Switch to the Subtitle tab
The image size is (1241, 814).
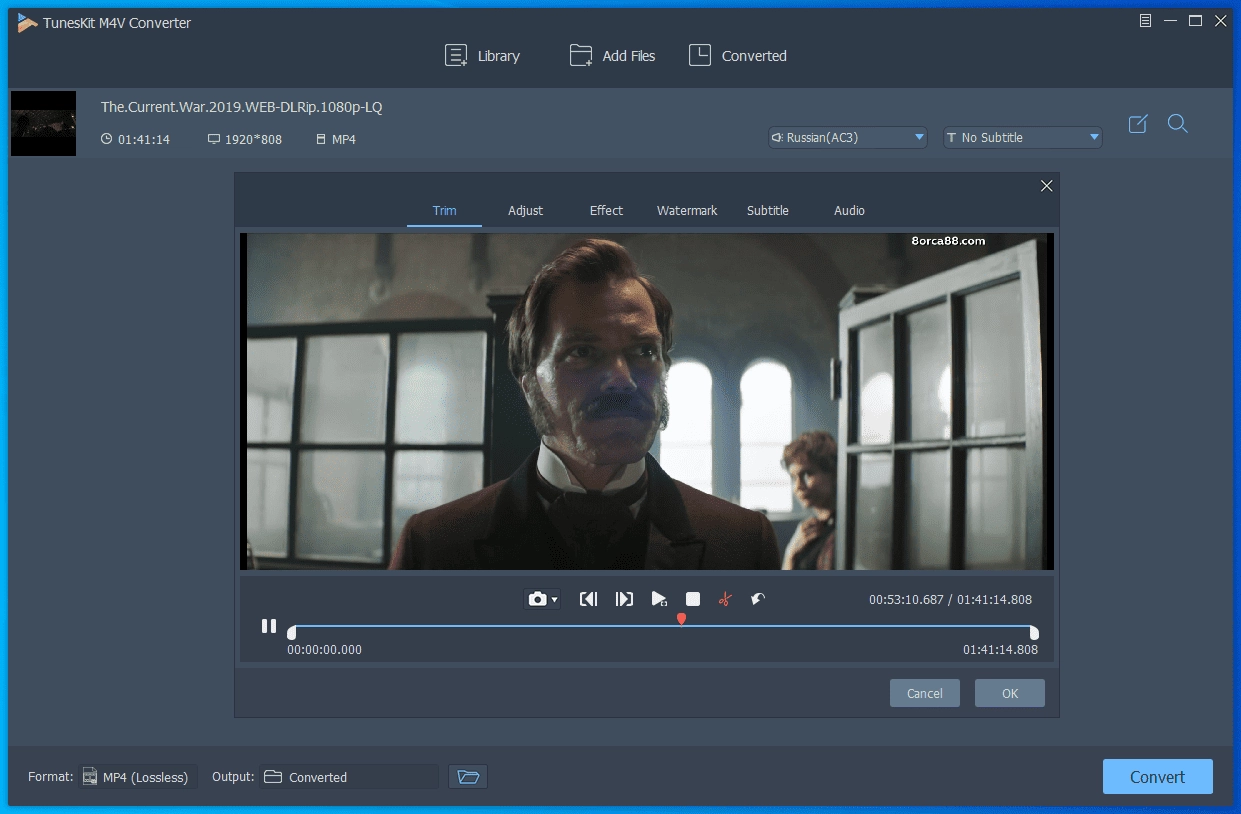tap(768, 211)
